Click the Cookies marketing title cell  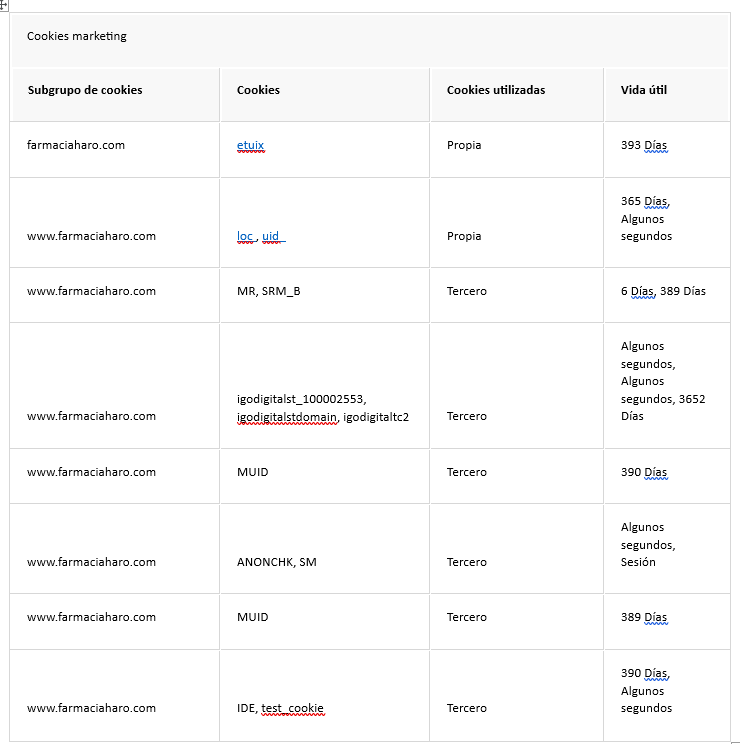tap(370, 40)
